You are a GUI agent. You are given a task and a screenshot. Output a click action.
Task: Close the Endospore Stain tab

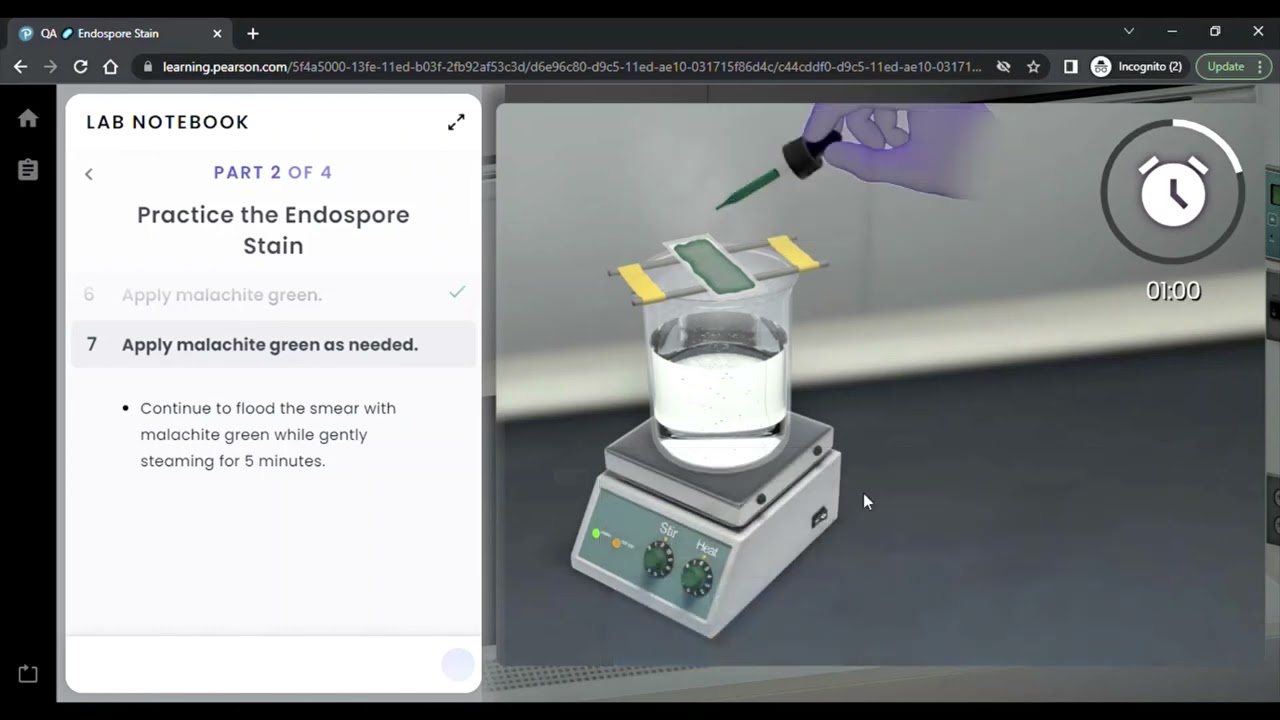217,33
